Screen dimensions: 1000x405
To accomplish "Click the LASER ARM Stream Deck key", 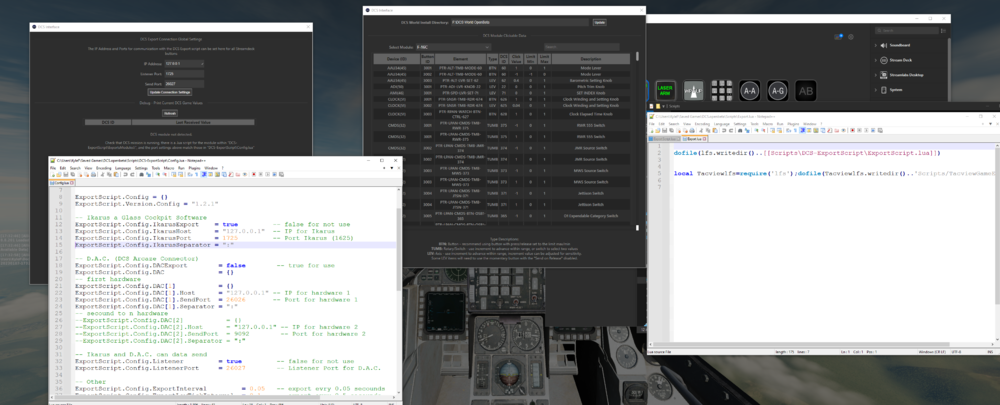I will (x=665, y=92).
